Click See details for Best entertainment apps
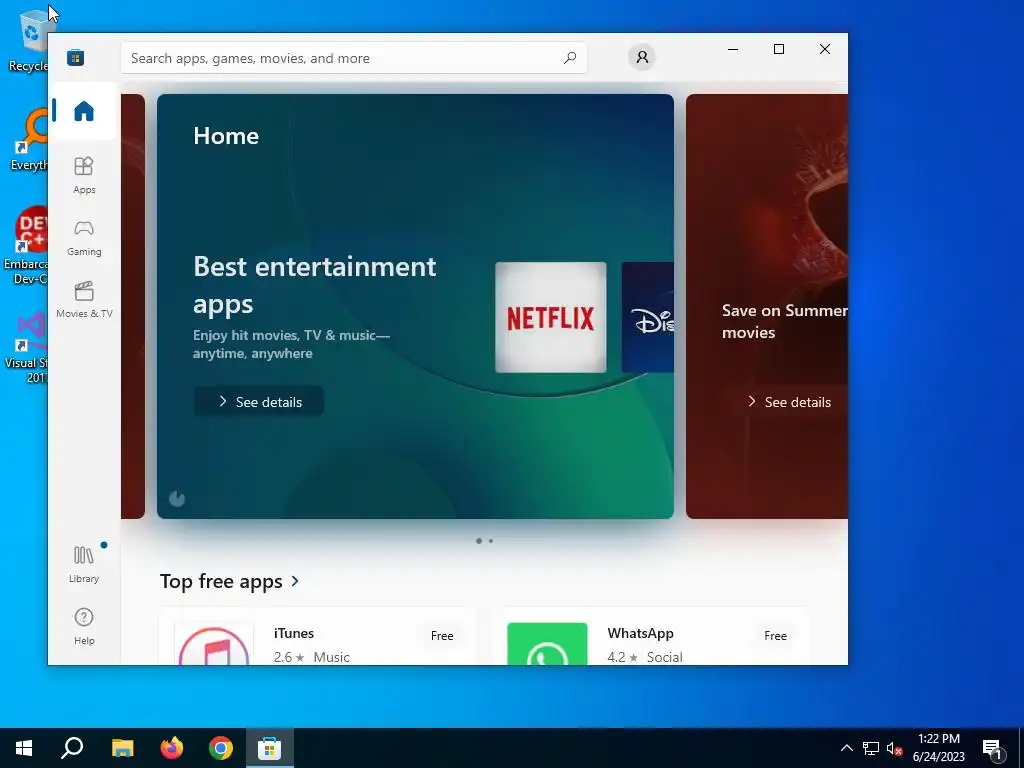1024x768 pixels. (259, 402)
